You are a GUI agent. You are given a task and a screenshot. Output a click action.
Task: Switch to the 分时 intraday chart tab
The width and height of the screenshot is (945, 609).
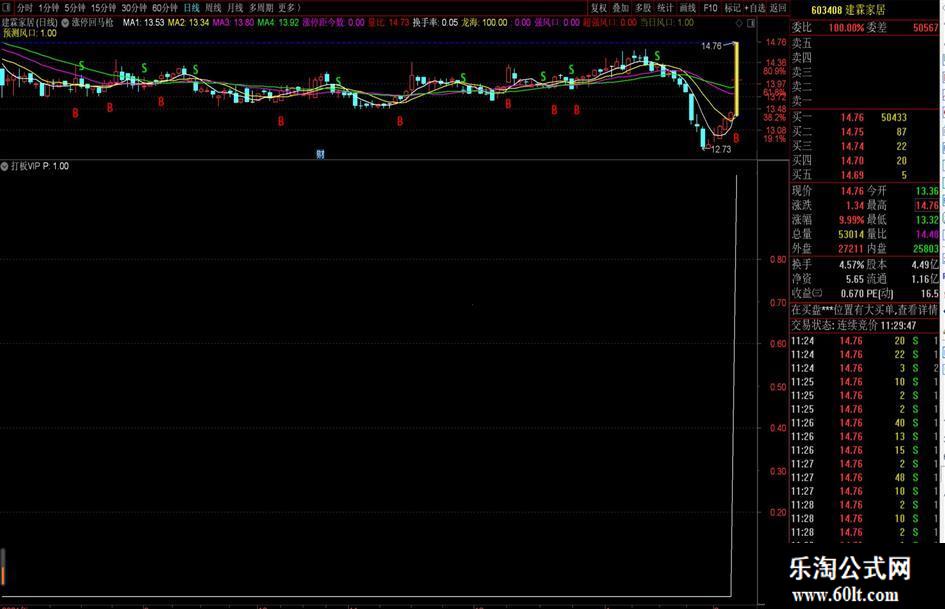click(x=25, y=8)
